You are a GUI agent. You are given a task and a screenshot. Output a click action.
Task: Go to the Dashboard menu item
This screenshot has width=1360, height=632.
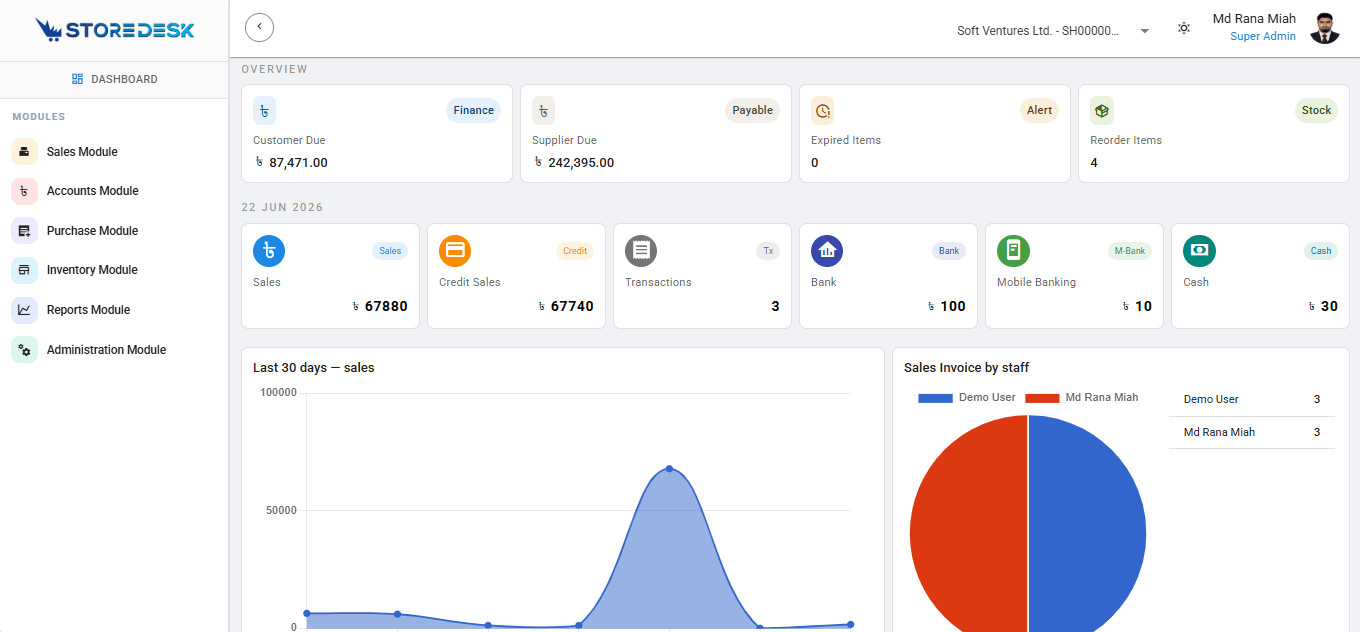click(x=114, y=79)
